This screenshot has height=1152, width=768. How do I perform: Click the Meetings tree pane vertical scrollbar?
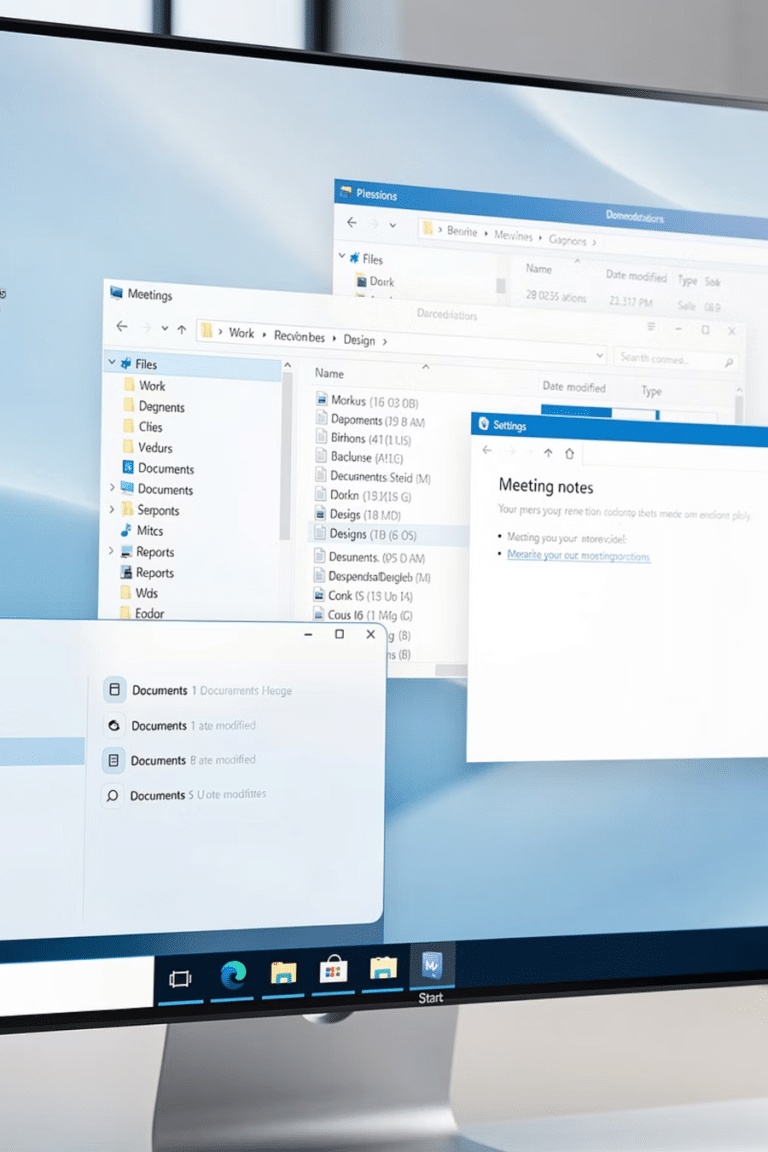[287, 456]
